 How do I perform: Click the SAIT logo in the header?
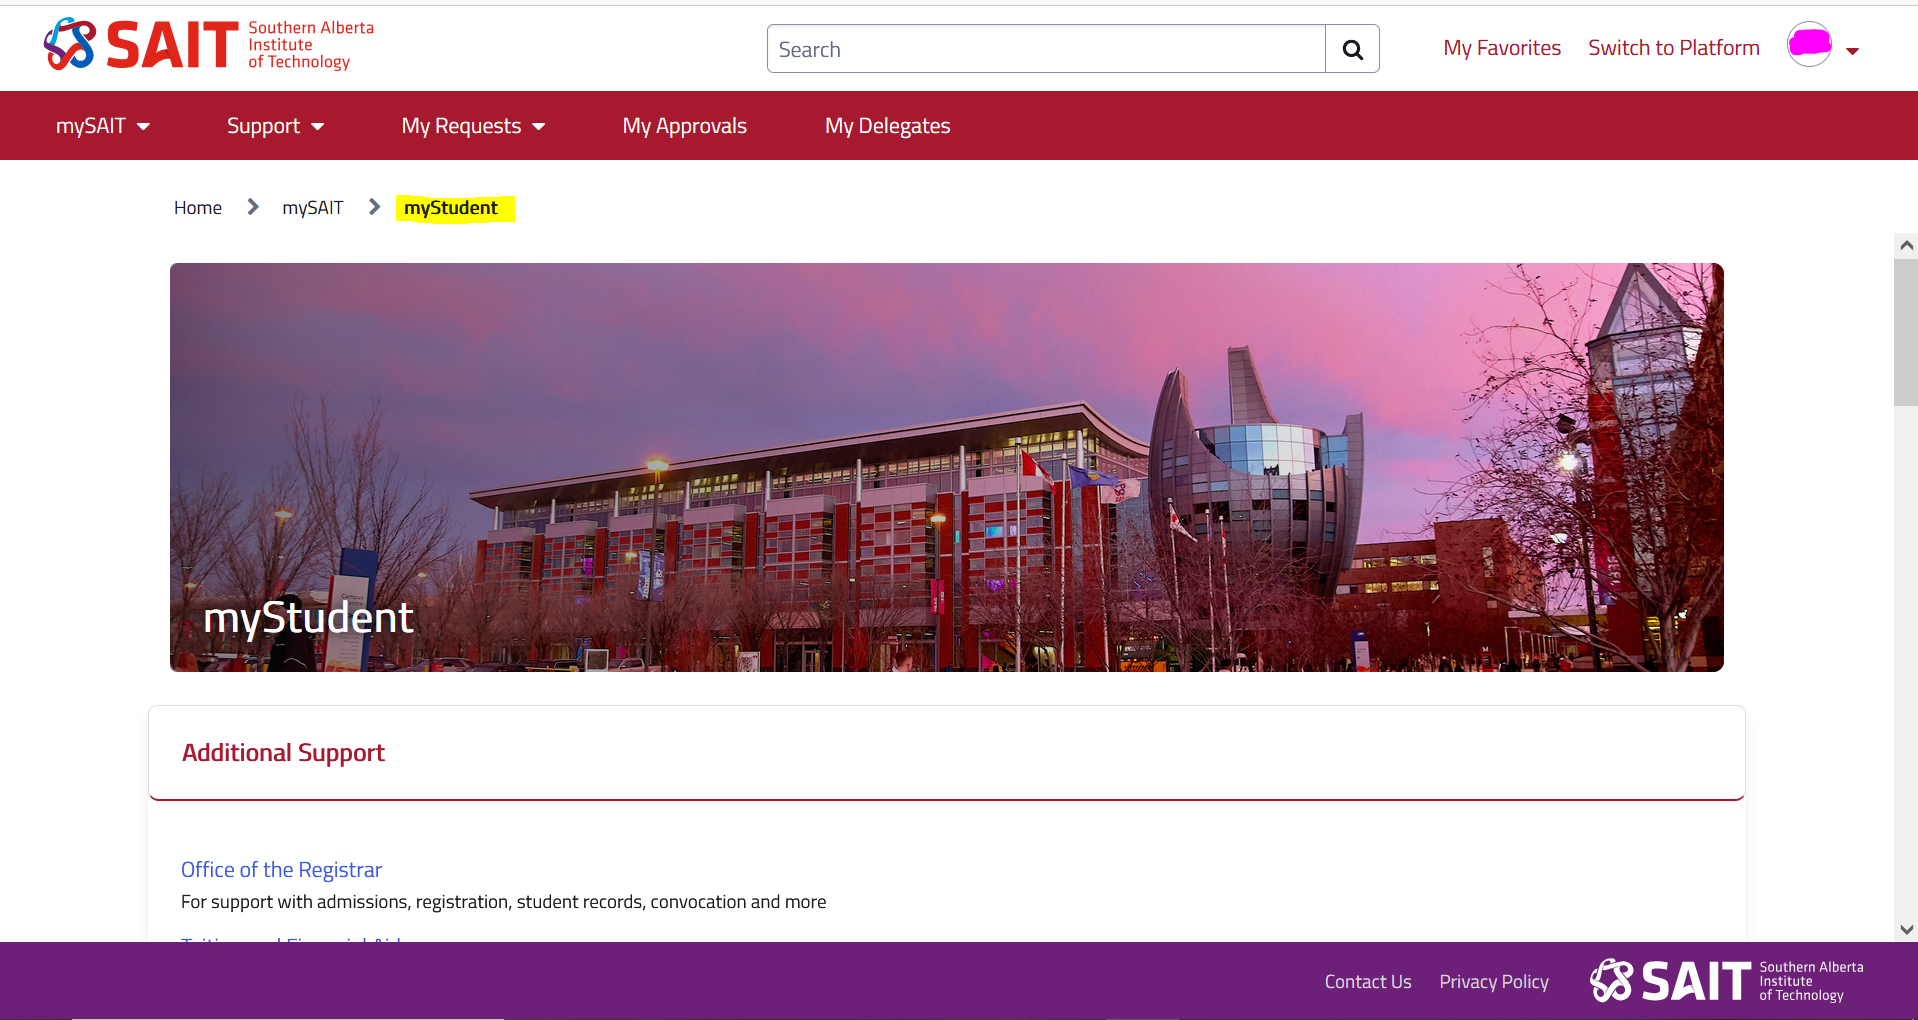[x=209, y=45]
